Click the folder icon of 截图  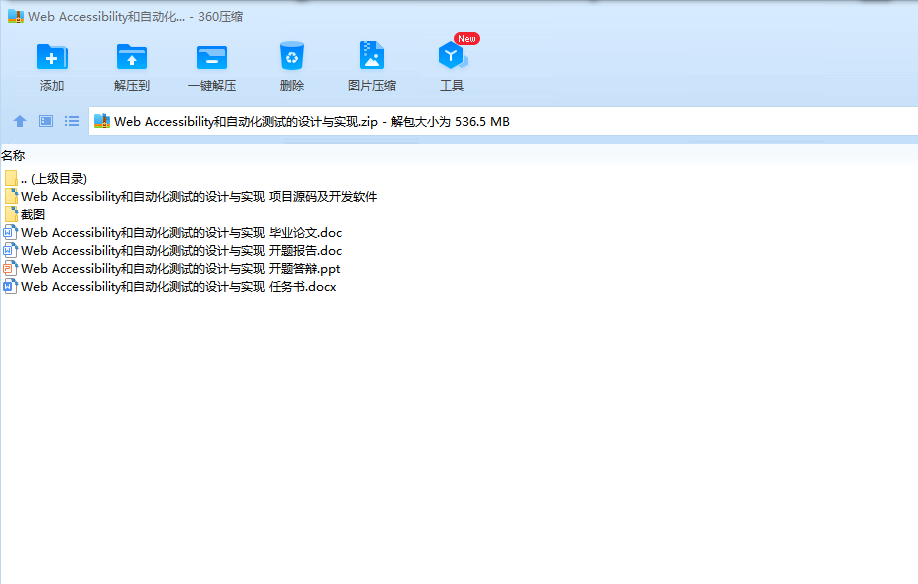pos(11,214)
